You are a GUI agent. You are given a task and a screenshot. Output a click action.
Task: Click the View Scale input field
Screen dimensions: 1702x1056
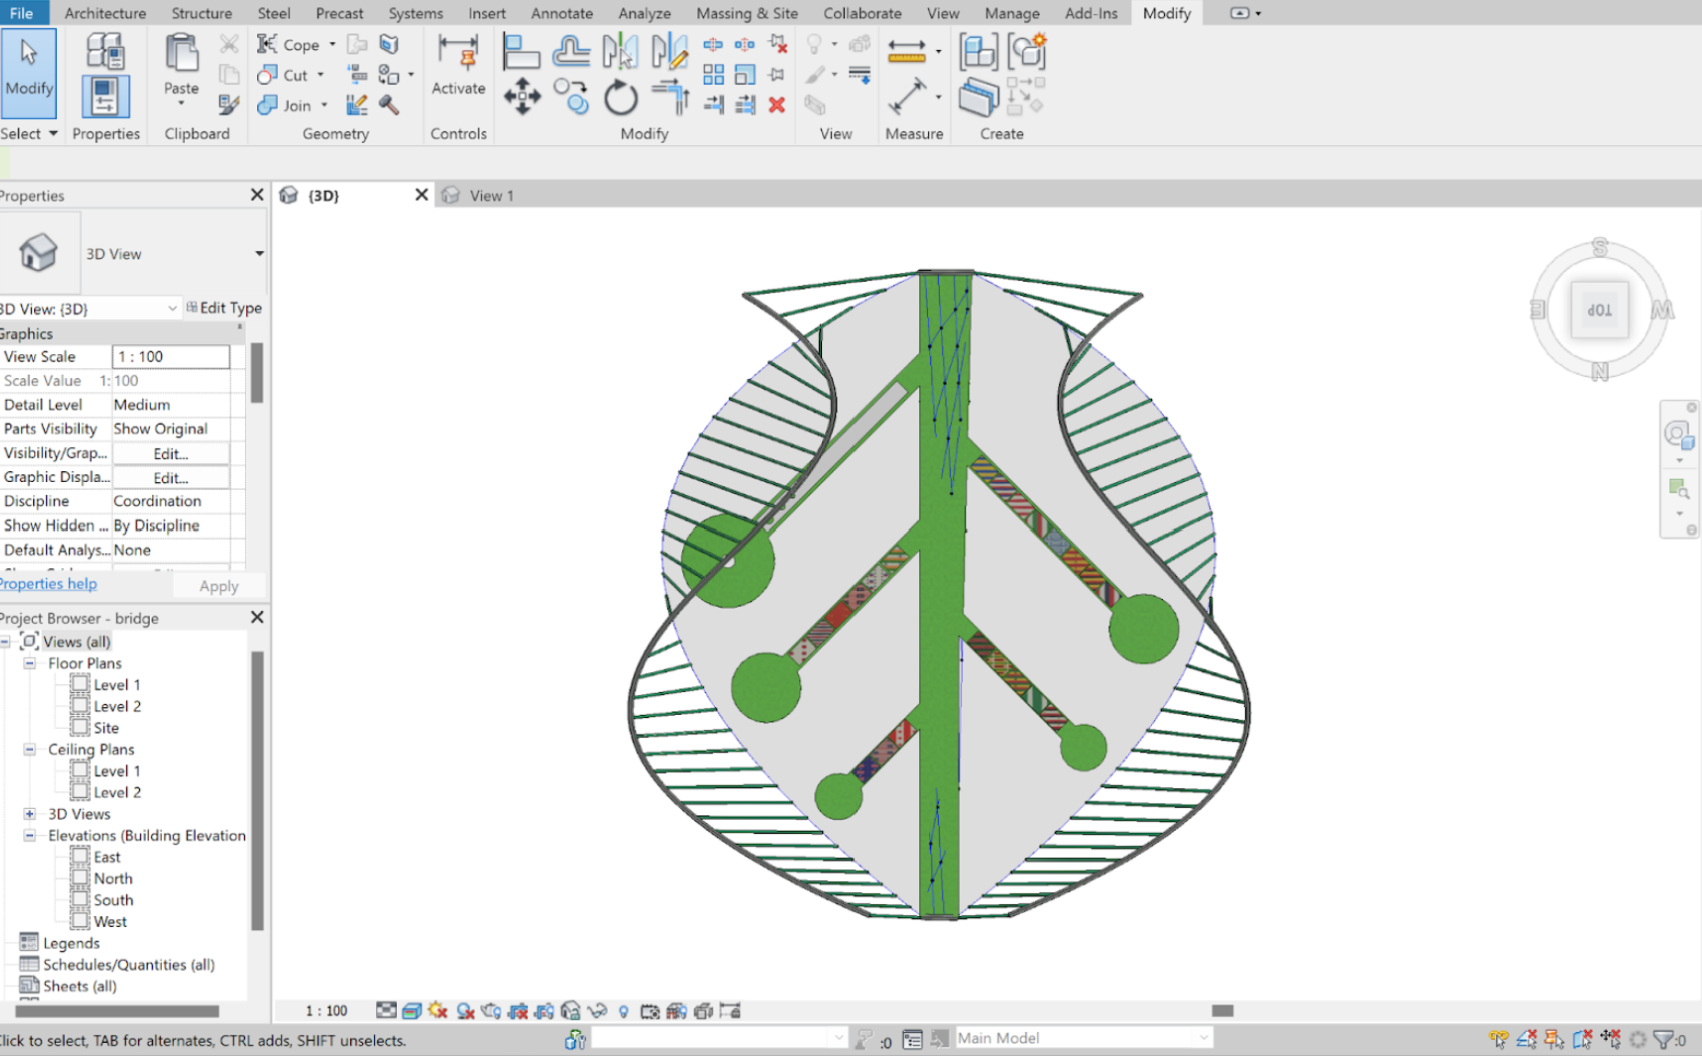171,356
